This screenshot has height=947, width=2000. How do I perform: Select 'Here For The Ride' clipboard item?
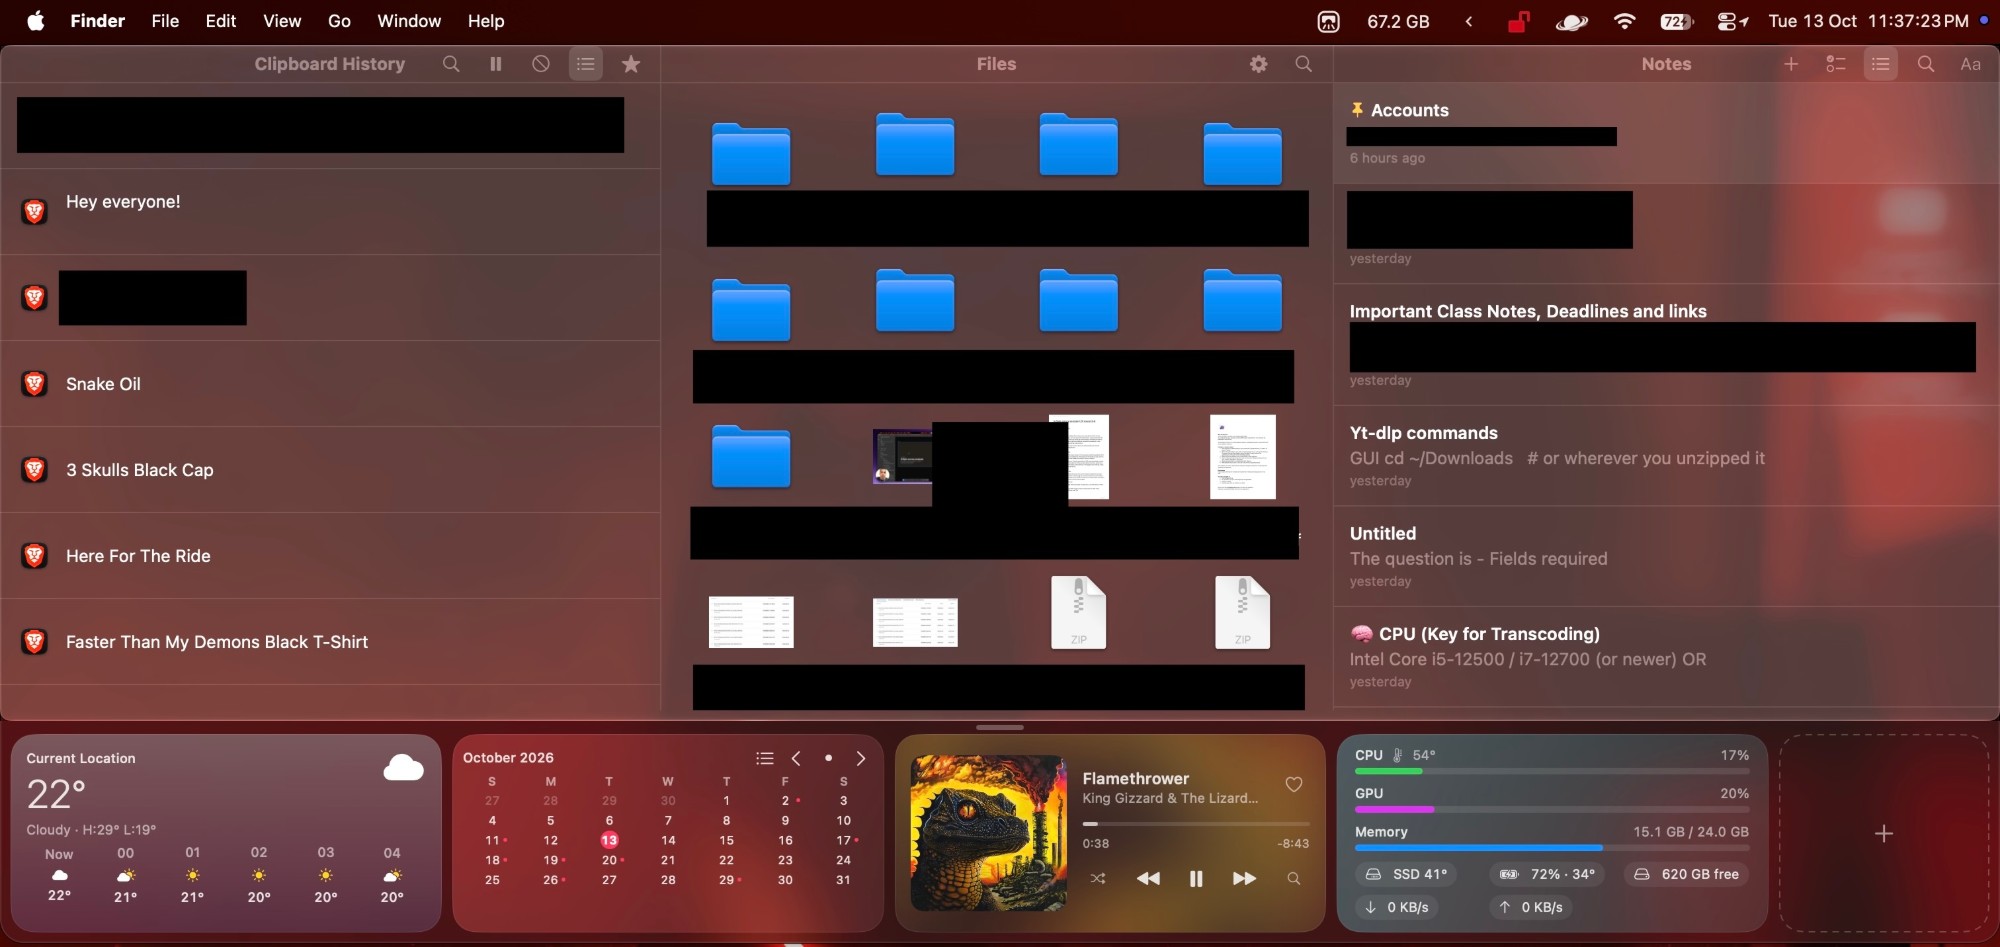tap(330, 556)
